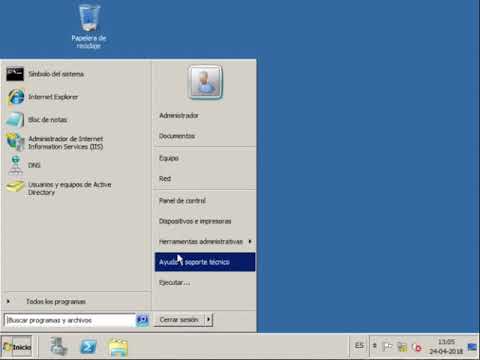Click the Administrator user account picture
The width and height of the screenshot is (480, 360).
[x=205, y=82]
